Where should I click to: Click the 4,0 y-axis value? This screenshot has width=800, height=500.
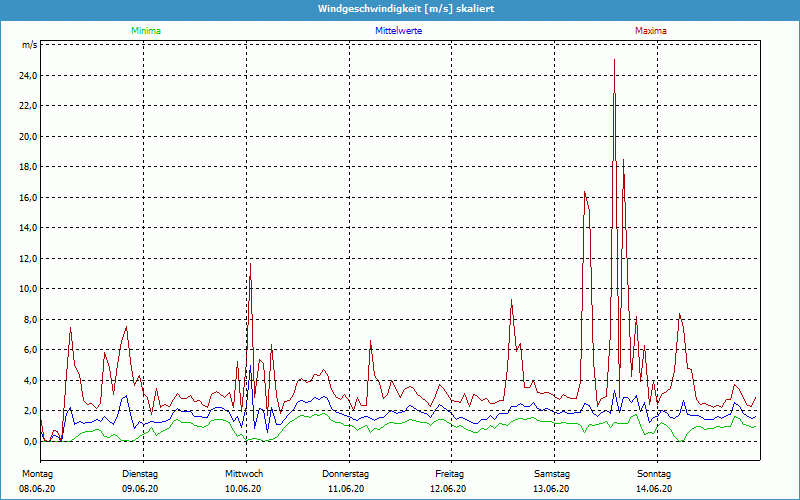tap(31, 381)
